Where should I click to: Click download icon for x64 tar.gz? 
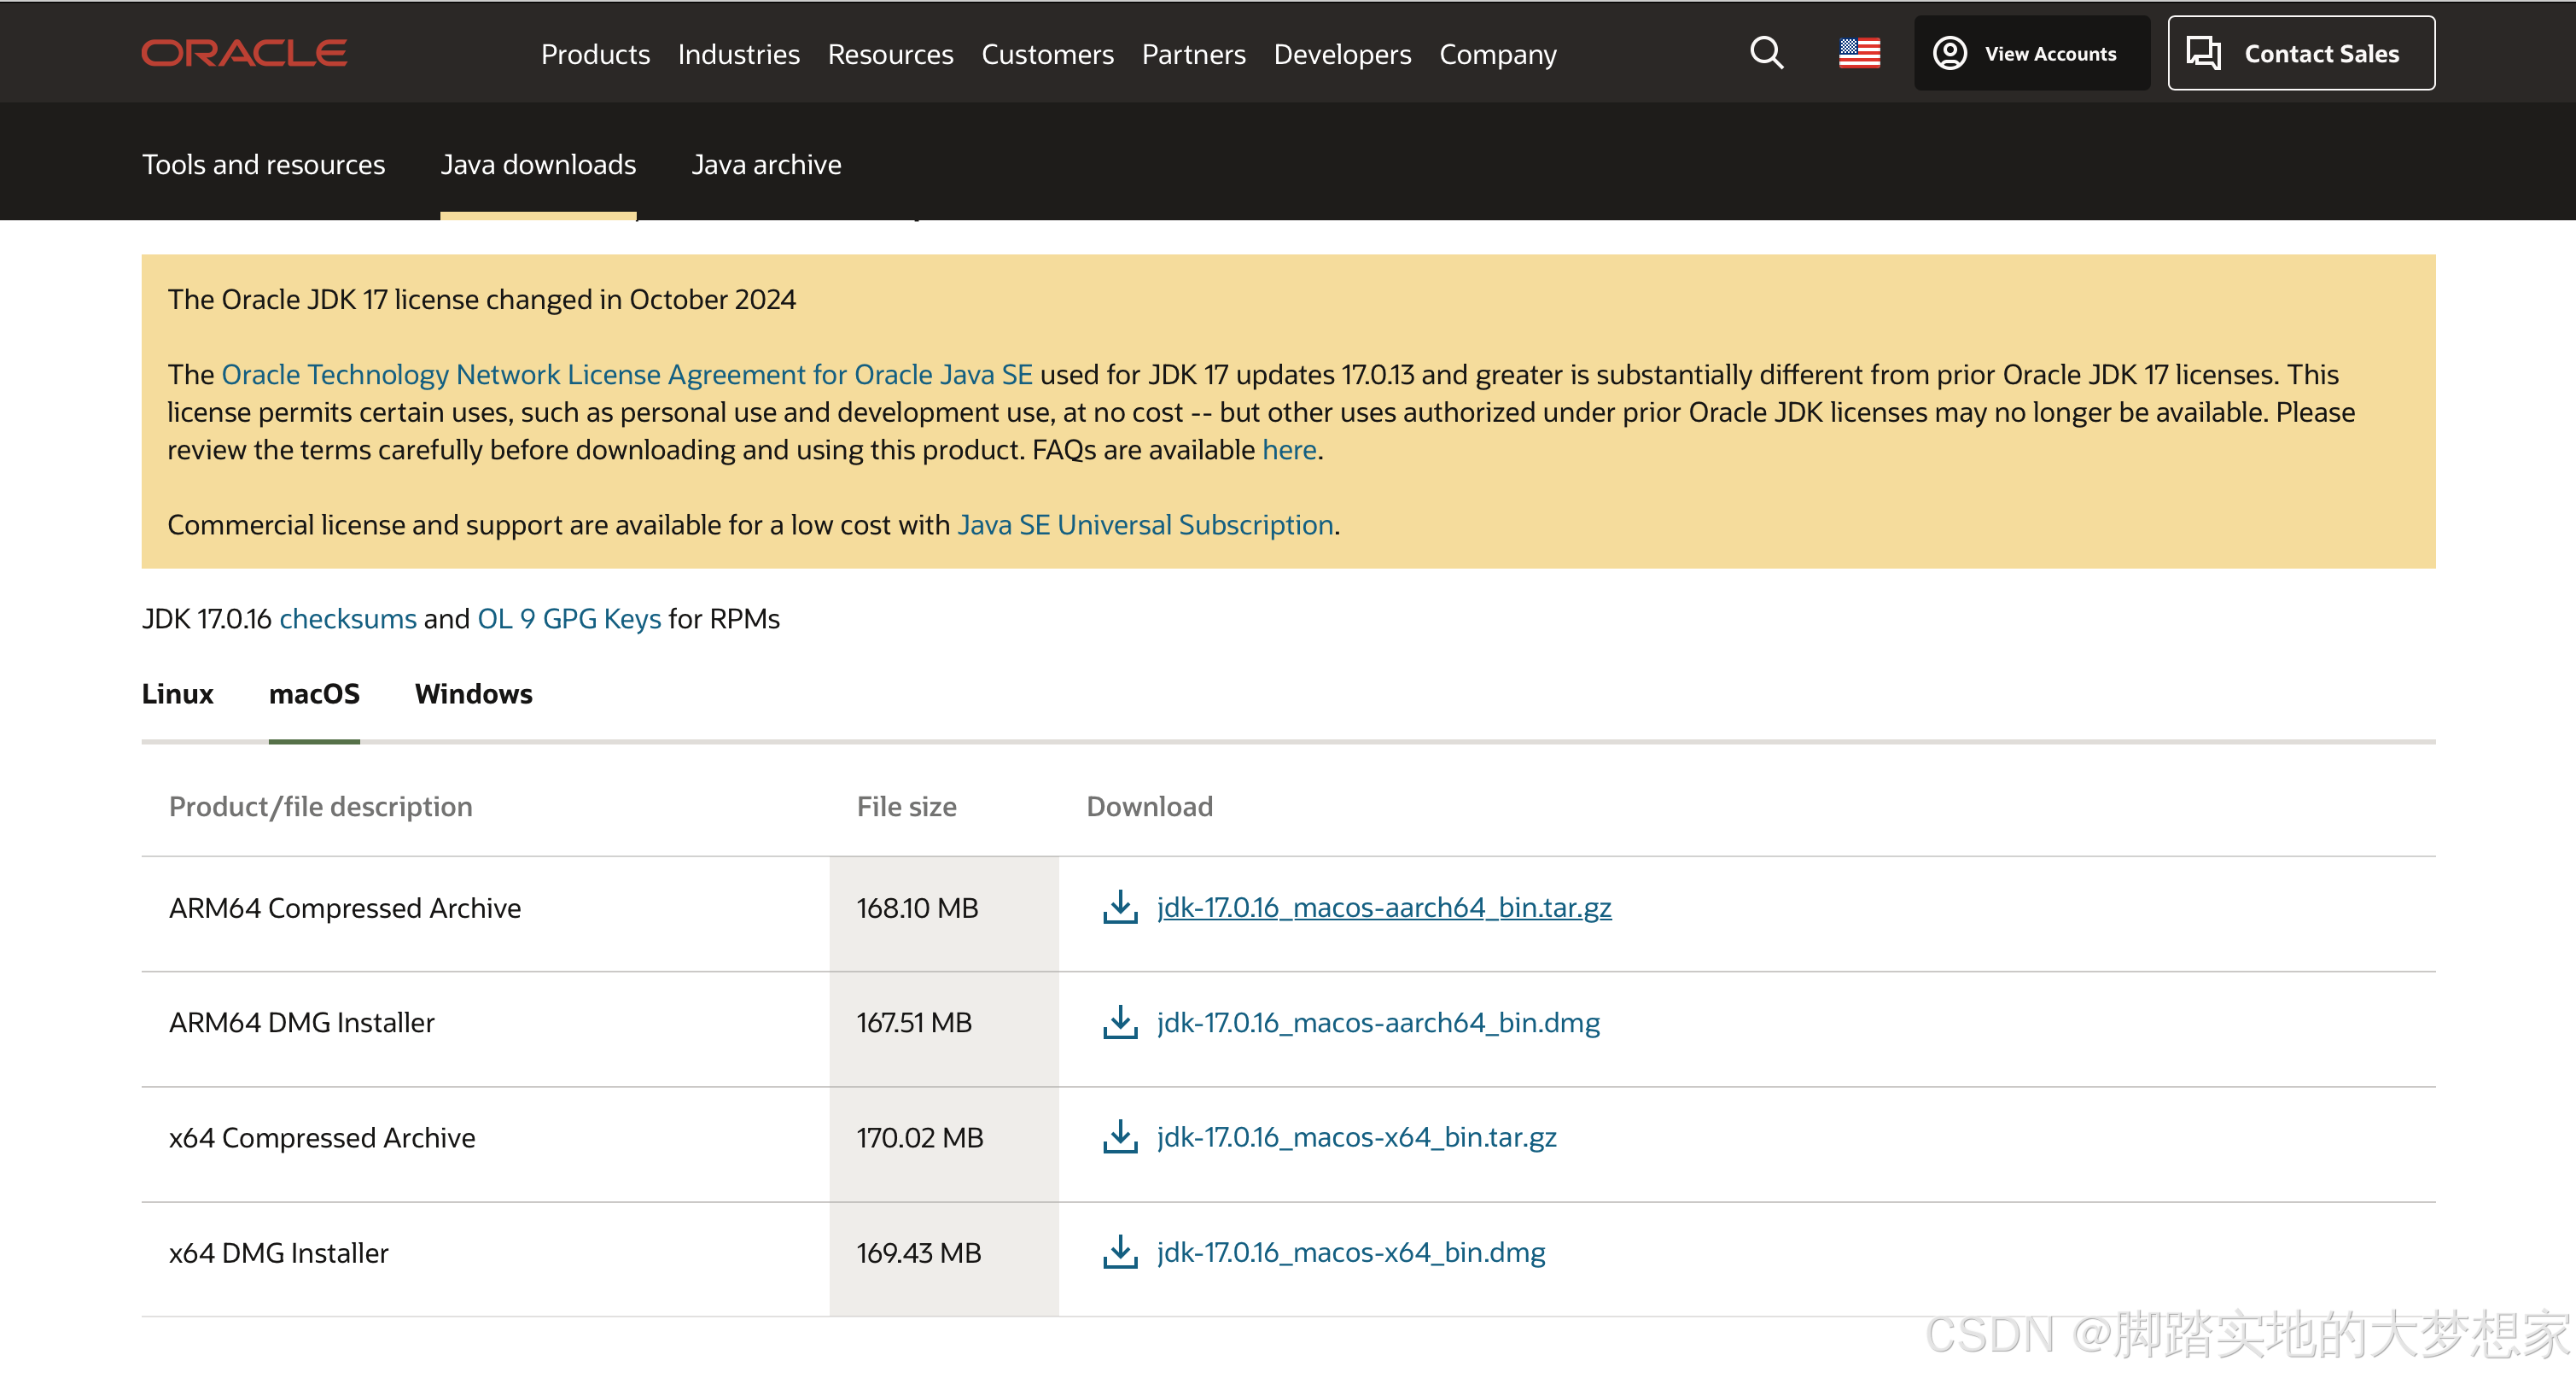(x=1120, y=1137)
